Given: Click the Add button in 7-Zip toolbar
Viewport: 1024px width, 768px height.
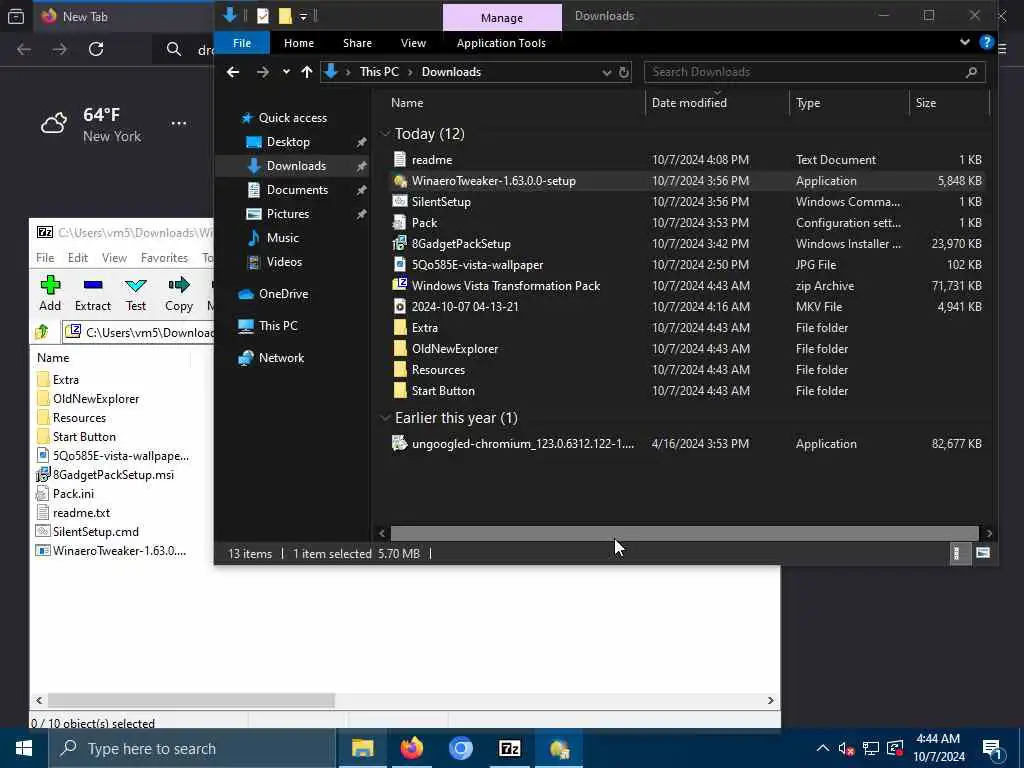Looking at the screenshot, I should (50, 293).
